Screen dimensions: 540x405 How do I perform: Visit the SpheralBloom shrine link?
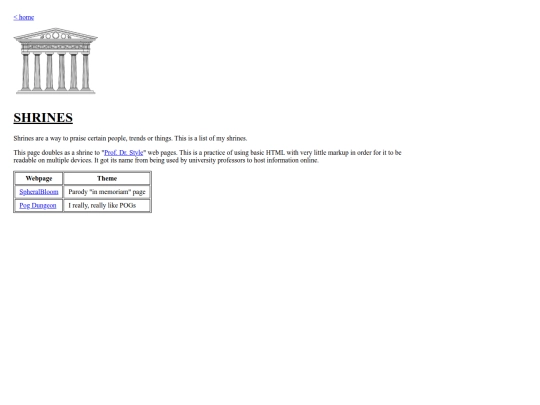click(39, 192)
